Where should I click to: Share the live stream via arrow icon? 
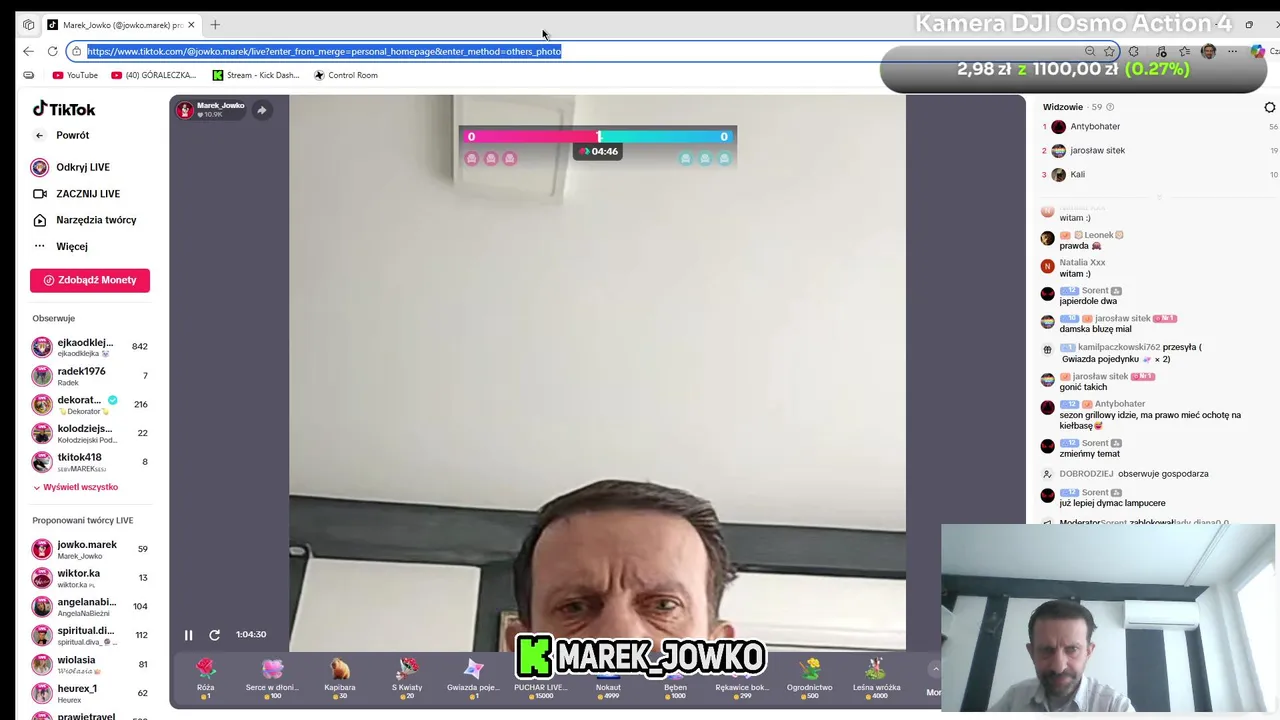click(261, 110)
